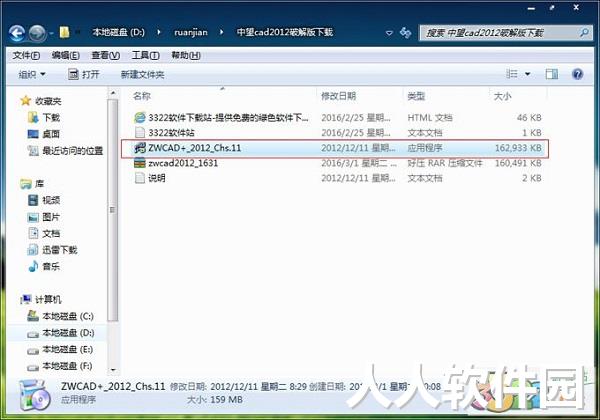Sort by 修改日期 column header
The height and width of the screenshot is (420, 600).
tap(338, 96)
